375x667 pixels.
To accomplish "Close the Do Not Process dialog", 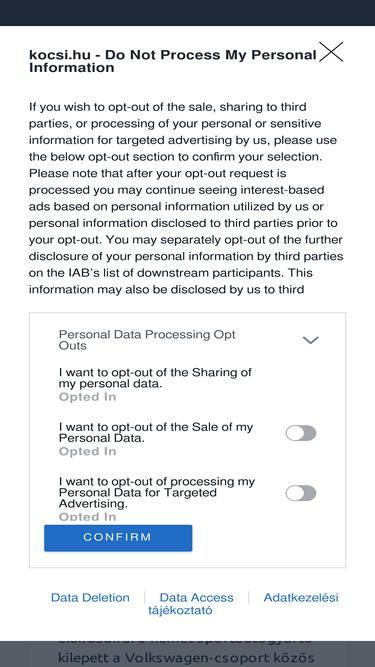I will [331, 52].
